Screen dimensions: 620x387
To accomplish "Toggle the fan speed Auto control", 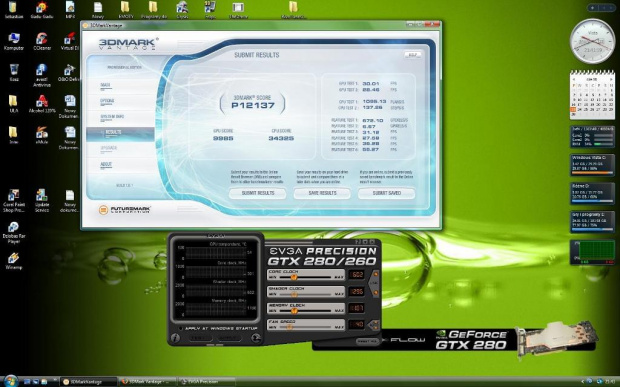I will [x=374, y=325].
